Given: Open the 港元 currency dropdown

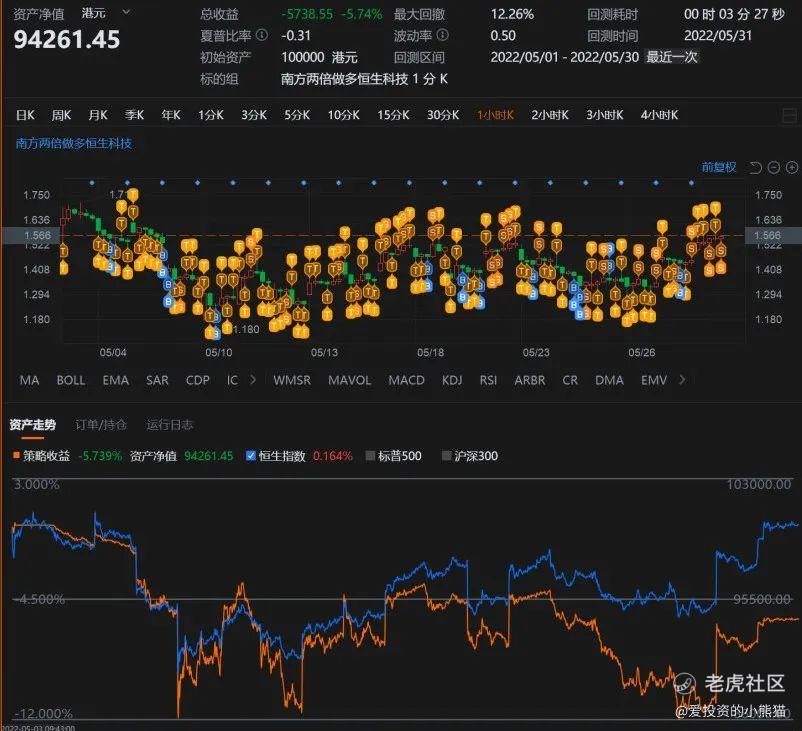Looking at the screenshot, I should pos(105,12).
